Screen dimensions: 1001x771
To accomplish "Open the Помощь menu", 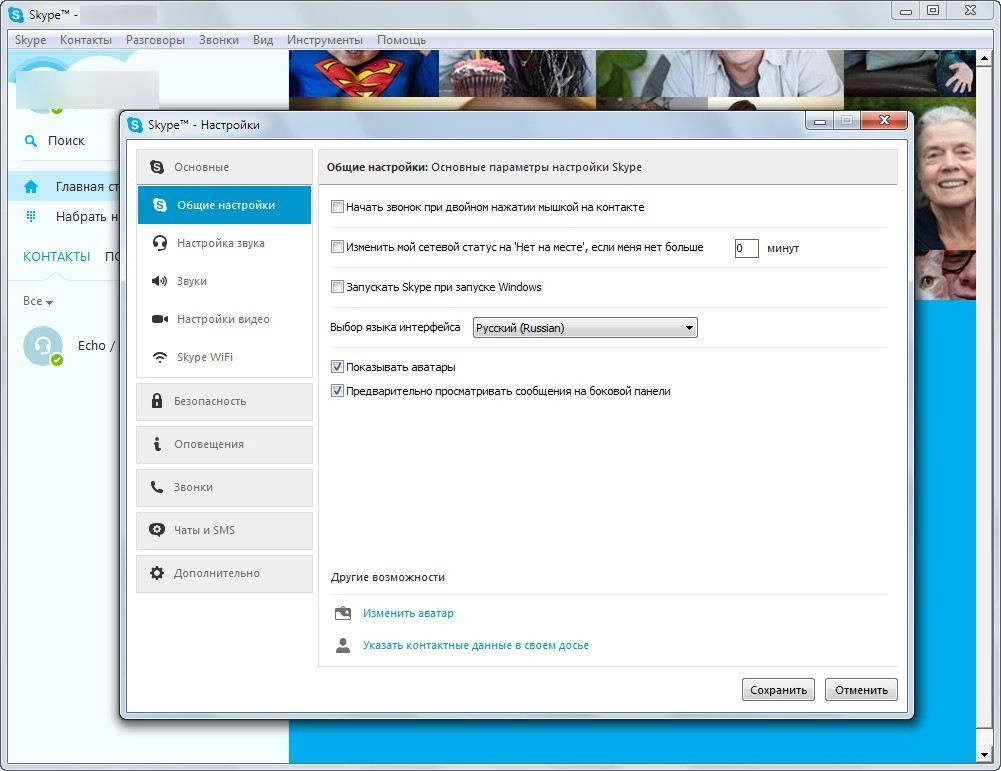I will tap(402, 40).
